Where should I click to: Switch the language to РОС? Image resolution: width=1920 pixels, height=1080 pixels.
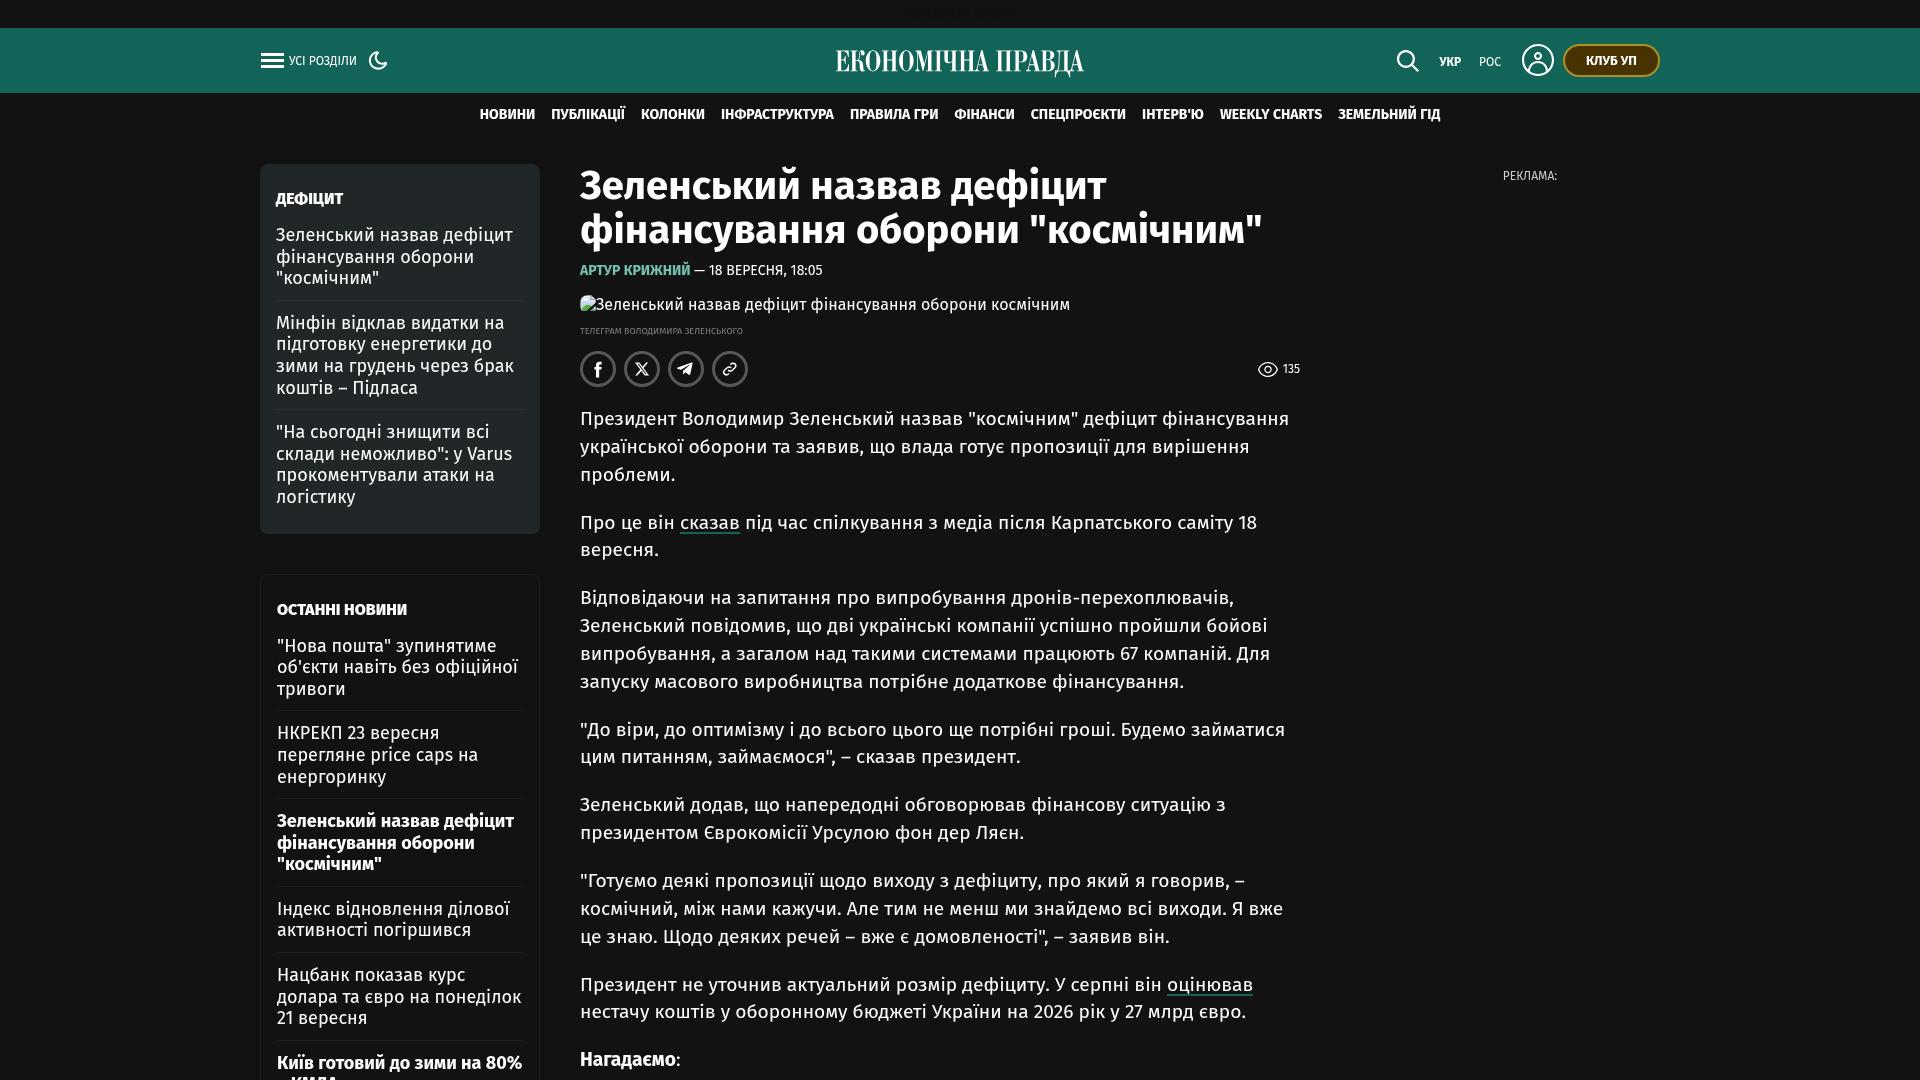click(1490, 62)
